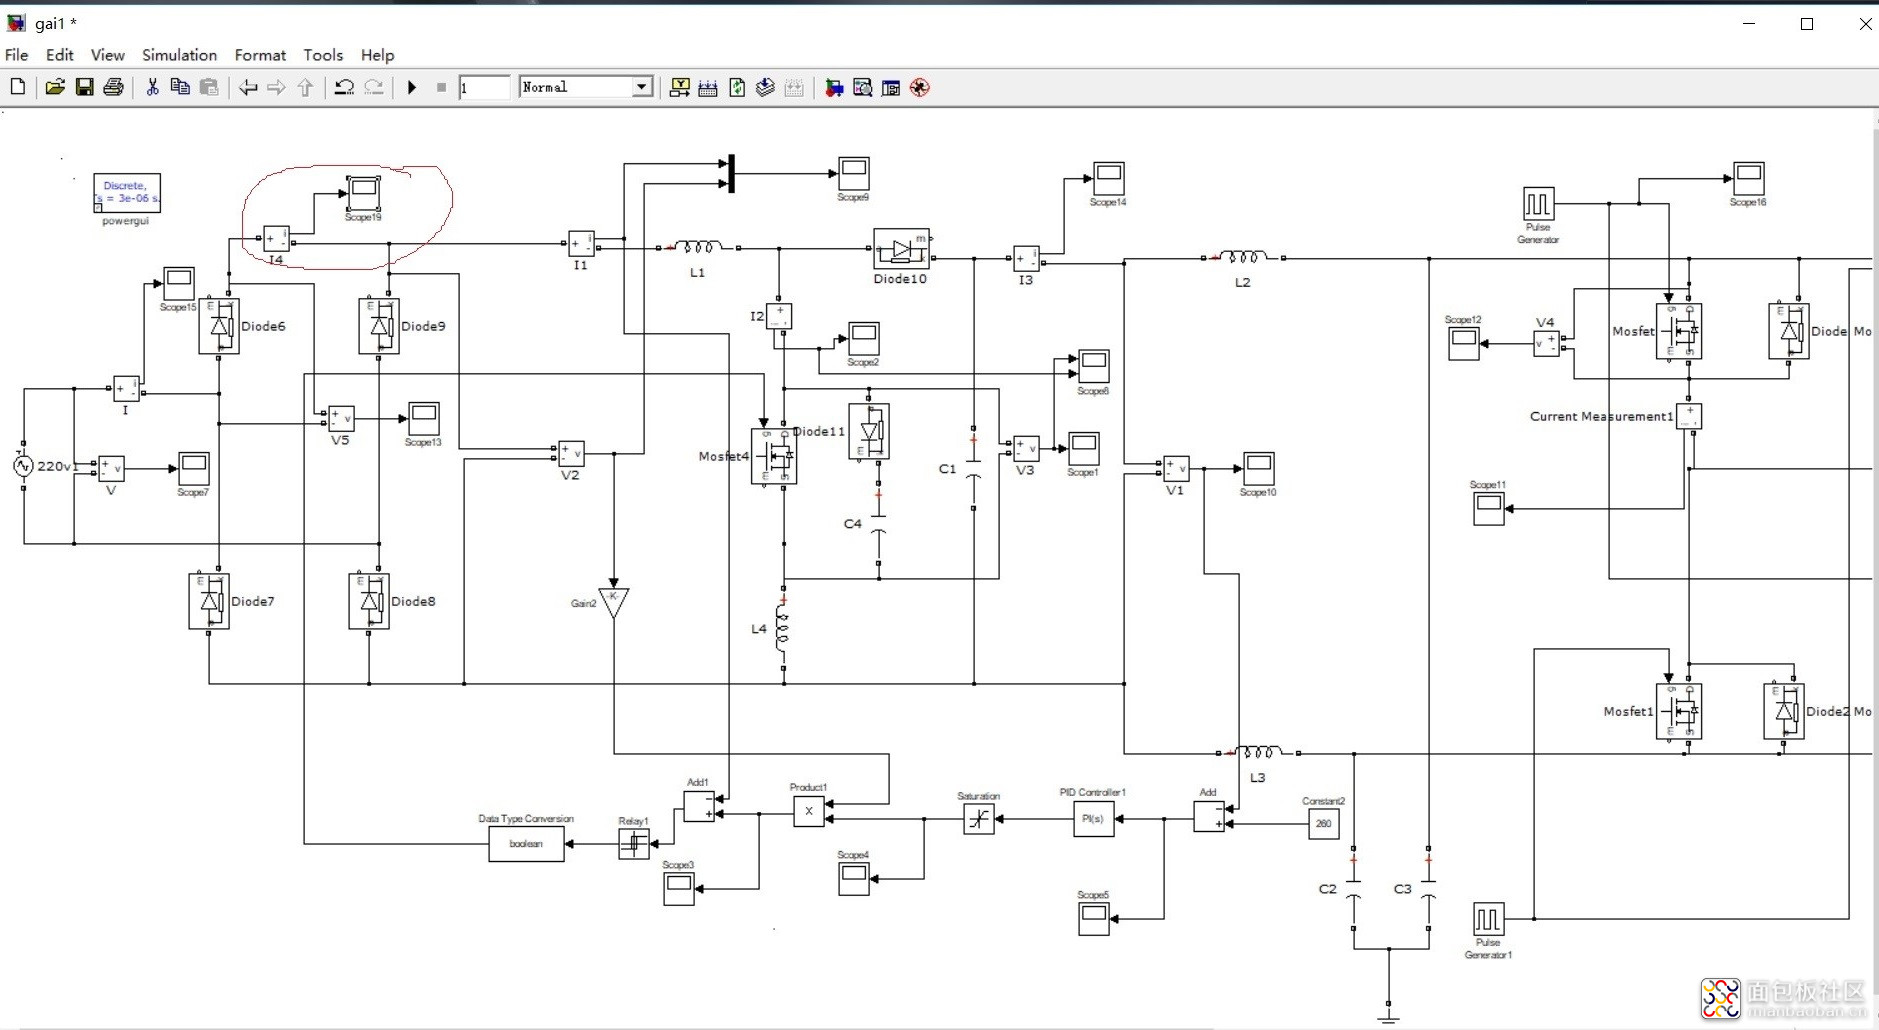Redo the last undone edit
1879x1030 pixels.
click(x=373, y=87)
